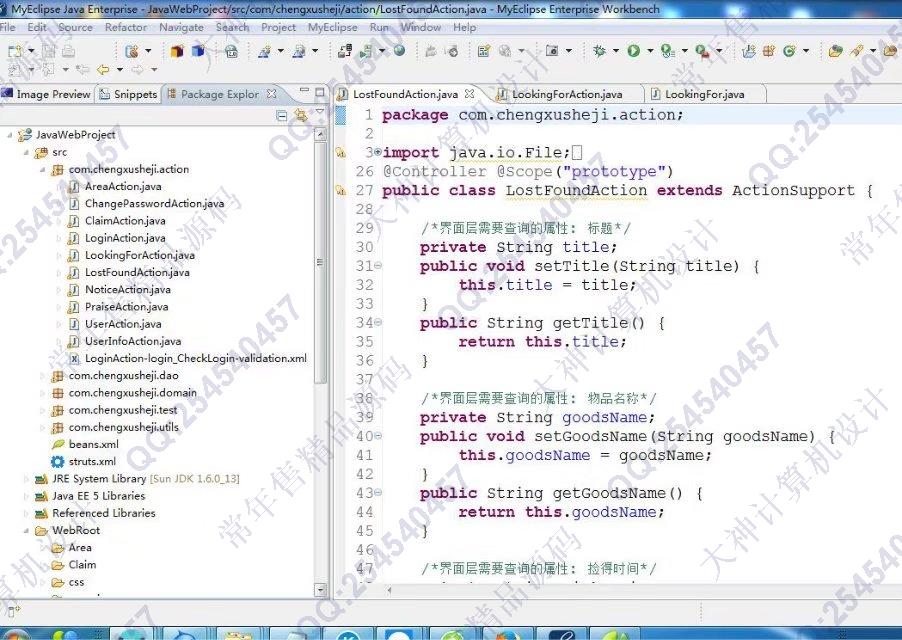Collapse the com.chengxusheji.action package node

pos(42,170)
